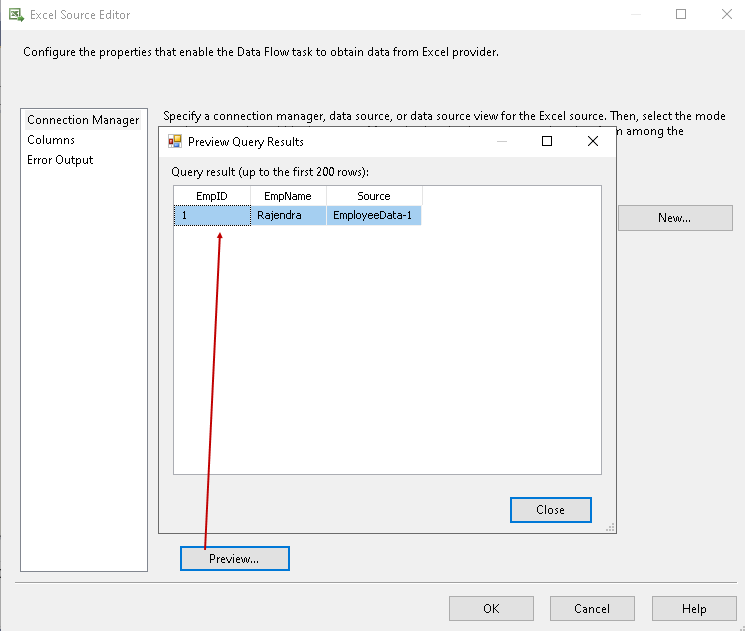This screenshot has height=631, width=745.
Task: Maximize the Excel Source Editor window
Action: click(x=681, y=15)
